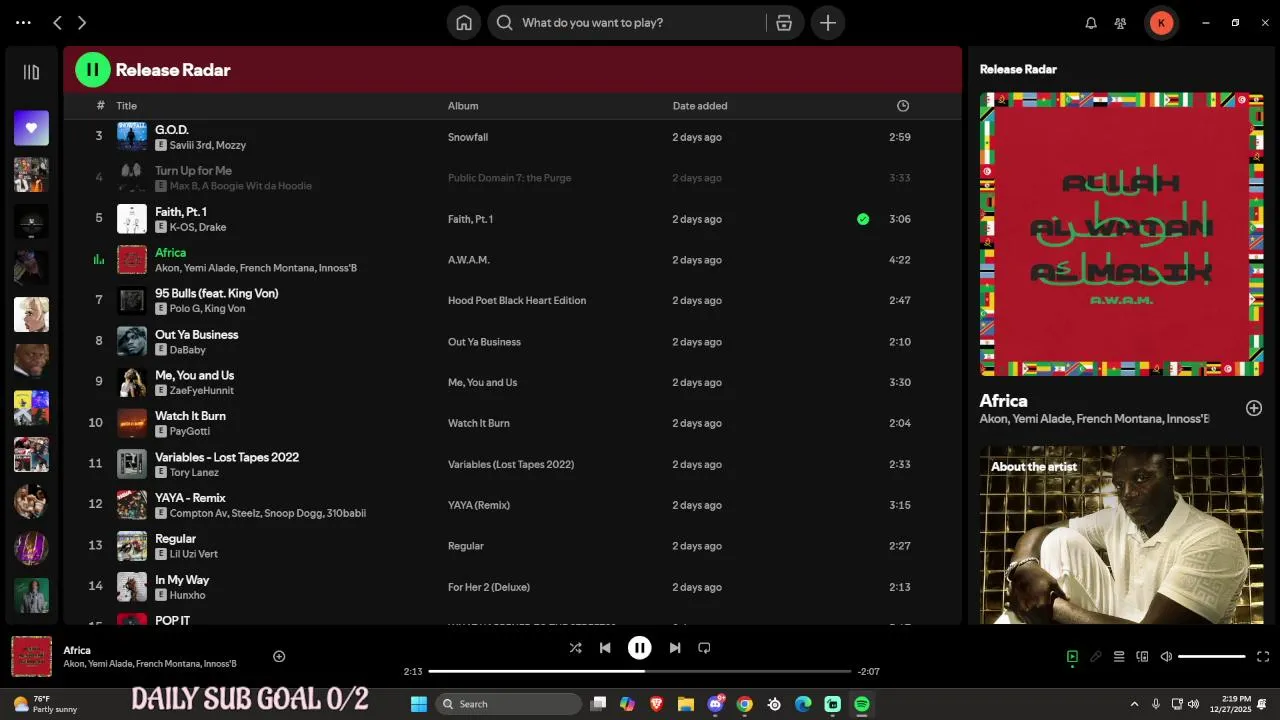The image size is (1280, 720).
Task: Add Africa to playlist in side panel
Action: pyautogui.click(x=1254, y=408)
